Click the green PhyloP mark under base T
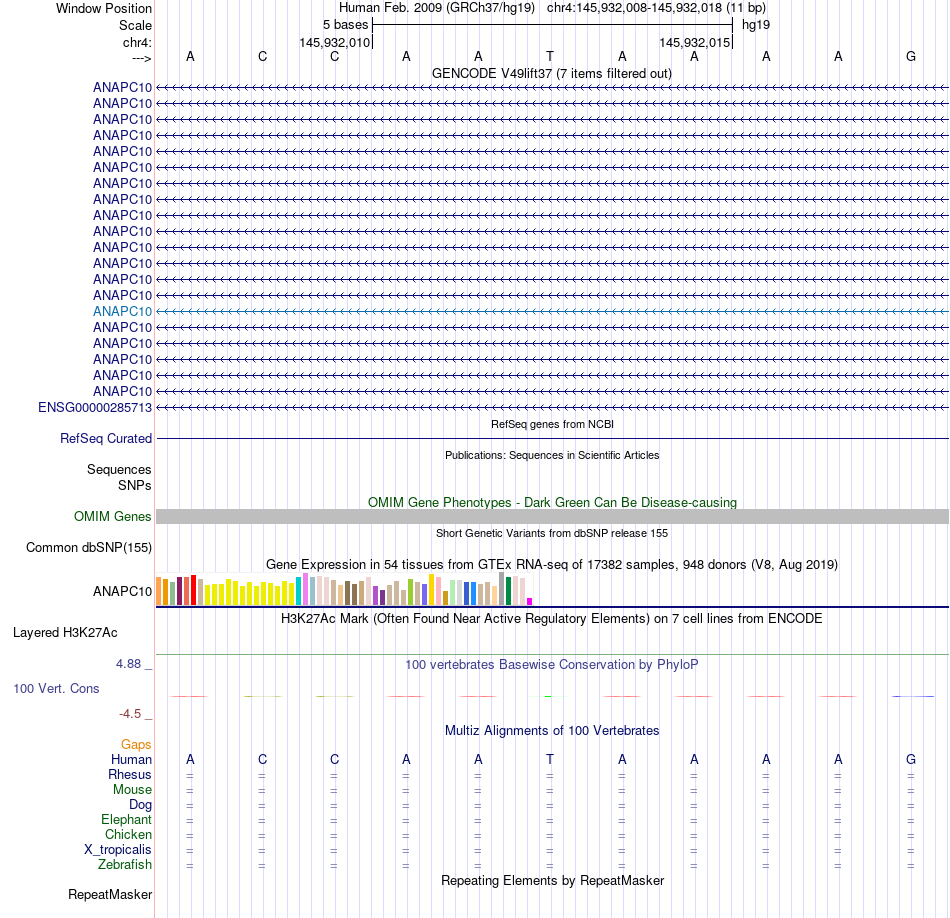 [x=549, y=696]
